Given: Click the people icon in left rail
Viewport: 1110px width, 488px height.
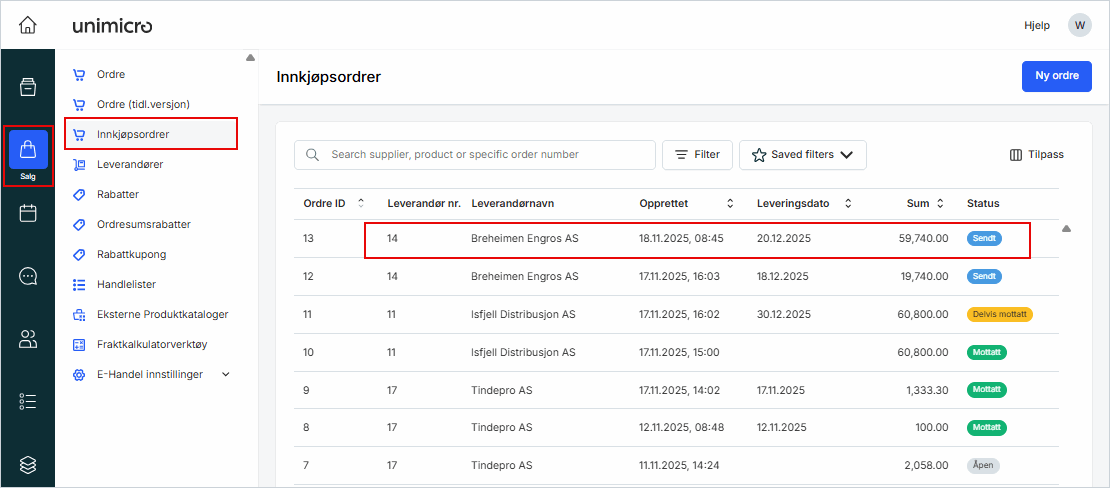Looking at the screenshot, I should [x=28, y=339].
